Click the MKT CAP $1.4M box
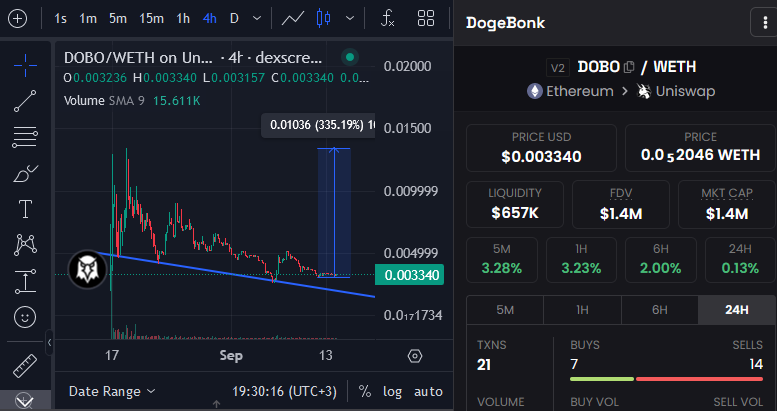Screen dimensions: 777x411 pos(727,204)
